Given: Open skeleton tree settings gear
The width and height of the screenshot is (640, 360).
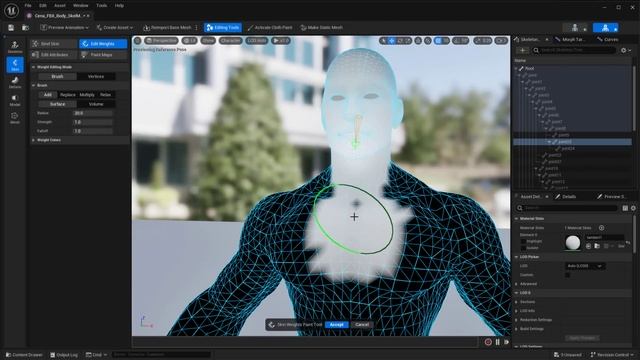Looking at the screenshot, I should [x=625, y=50].
